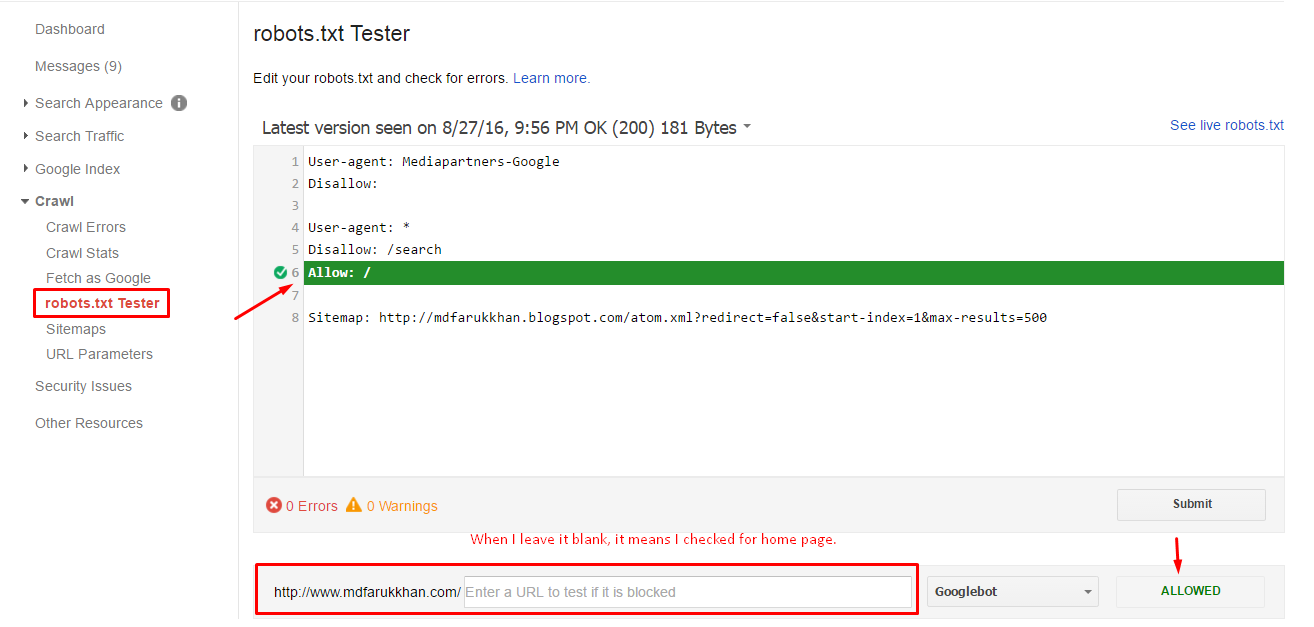Go to Crawl Errors
The width and height of the screenshot is (1314, 627).
86,227
